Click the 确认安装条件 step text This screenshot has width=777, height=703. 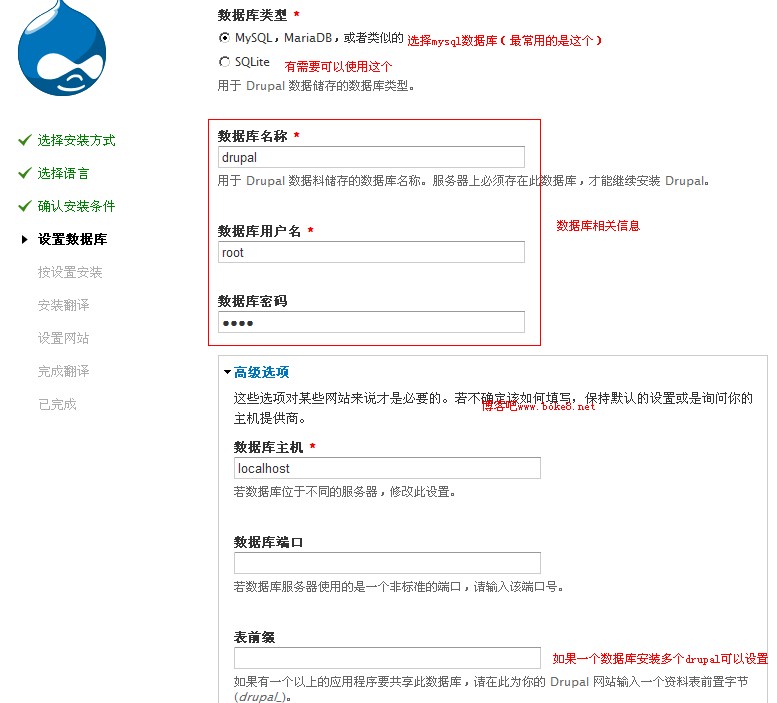pos(76,206)
